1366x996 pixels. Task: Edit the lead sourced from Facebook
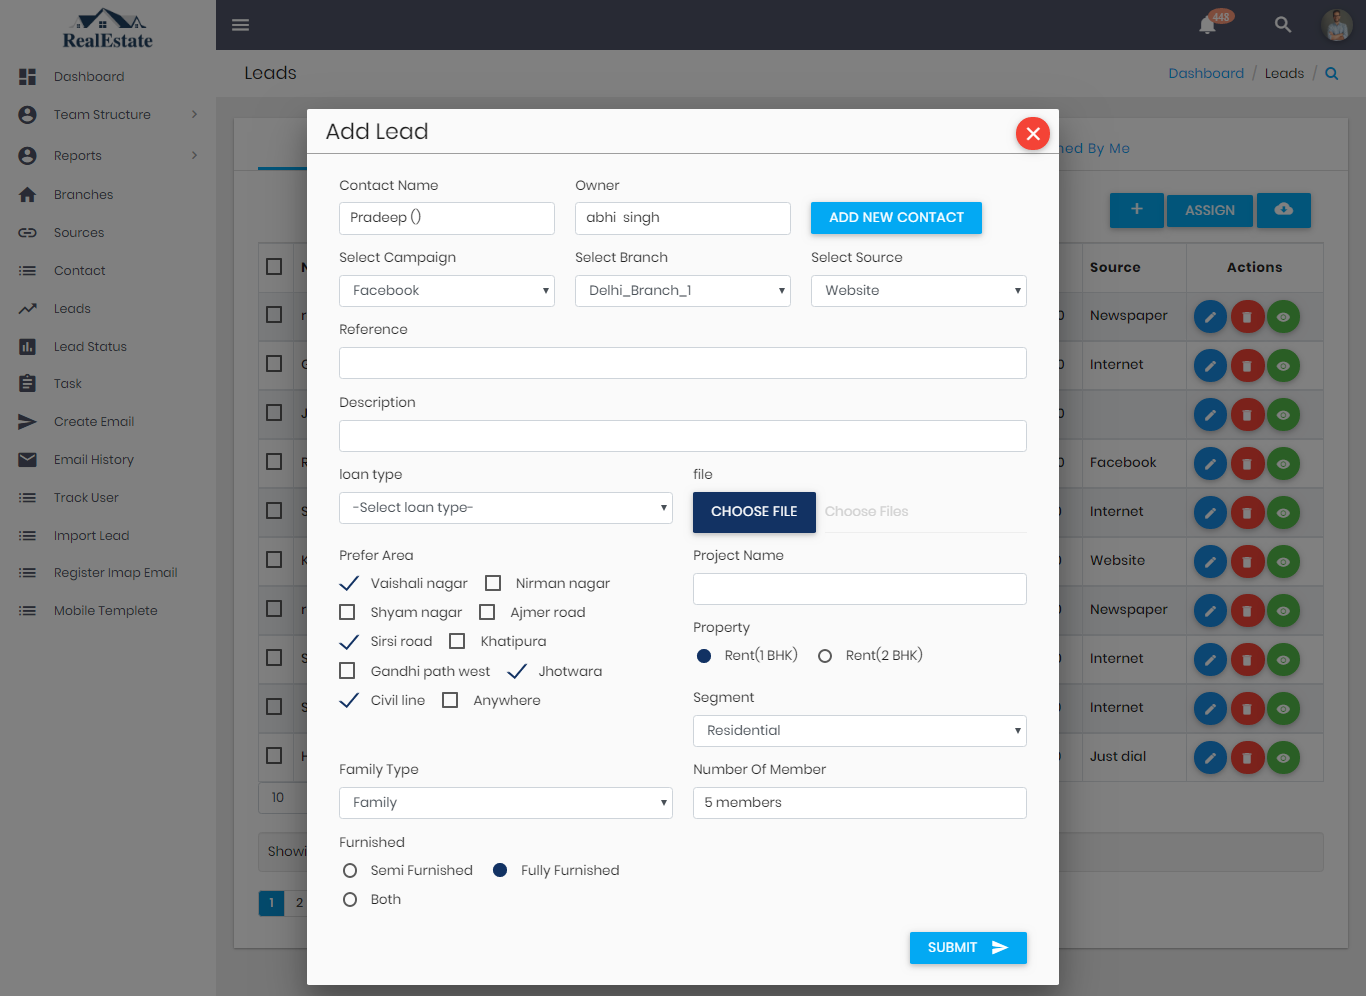[x=1210, y=463]
